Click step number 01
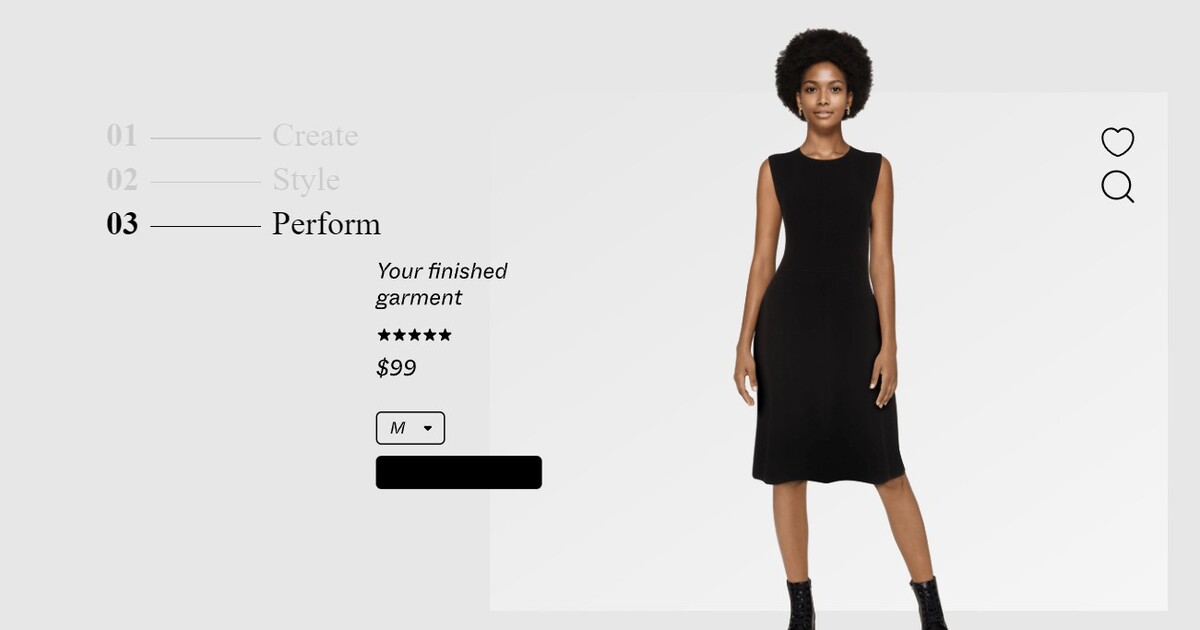Image resolution: width=1200 pixels, height=630 pixels. (x=122, y=135)
